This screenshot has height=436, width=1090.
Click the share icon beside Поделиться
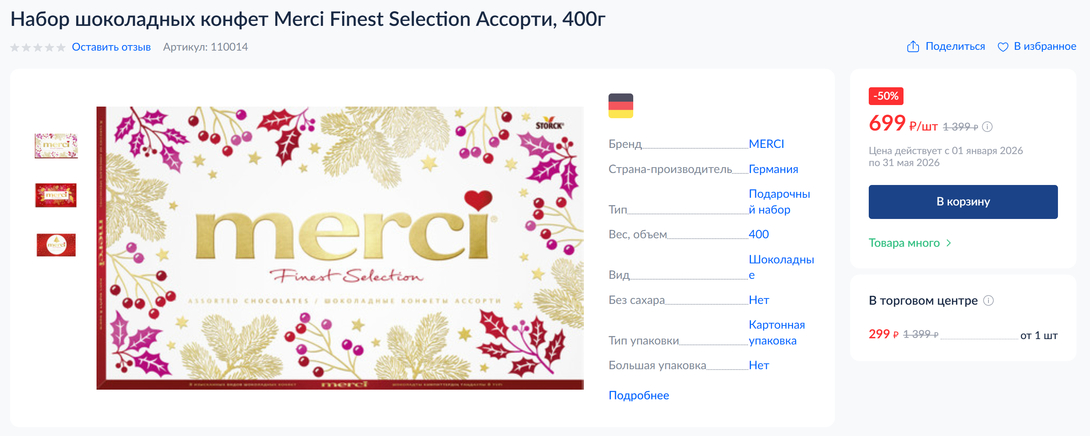(912, 47)
